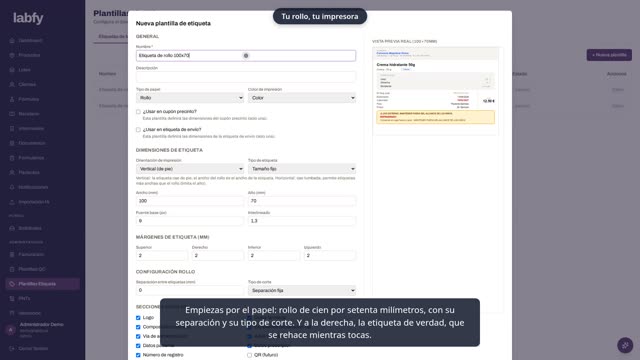The width and height of the screenshot is (640, 360).
Task: Click the floating assistant button bottom corner
Action: [625, 345]
